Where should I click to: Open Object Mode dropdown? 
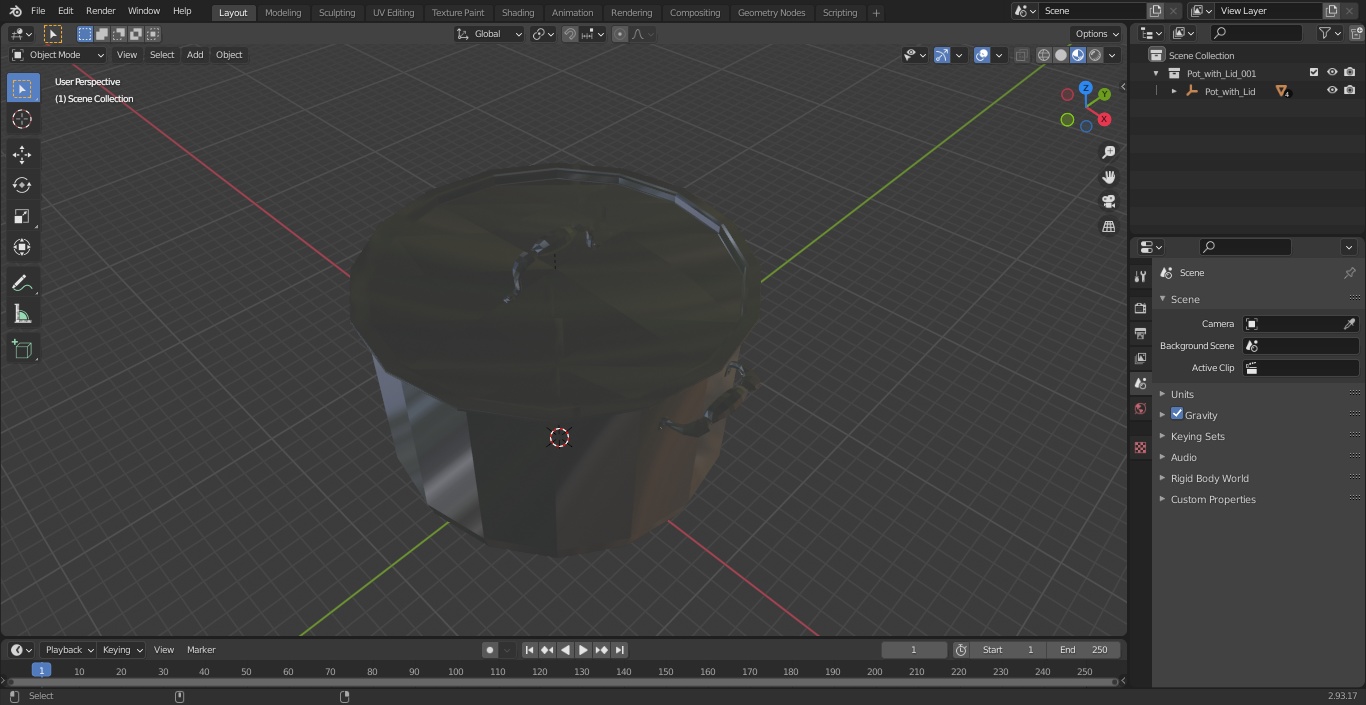58,55
